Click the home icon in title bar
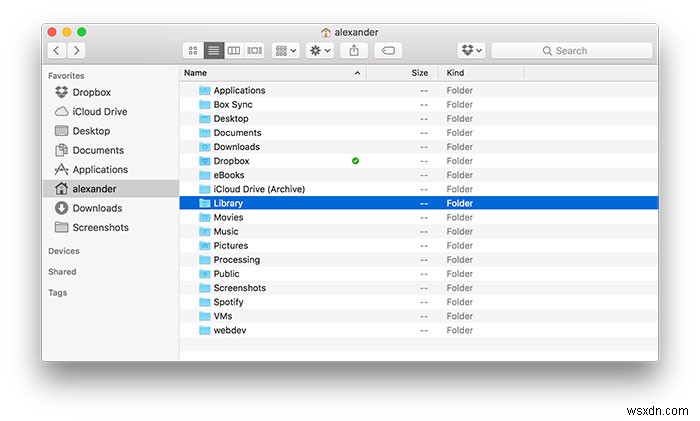The width and height of the screenshot is (700, 421). (x=326, y=32)
